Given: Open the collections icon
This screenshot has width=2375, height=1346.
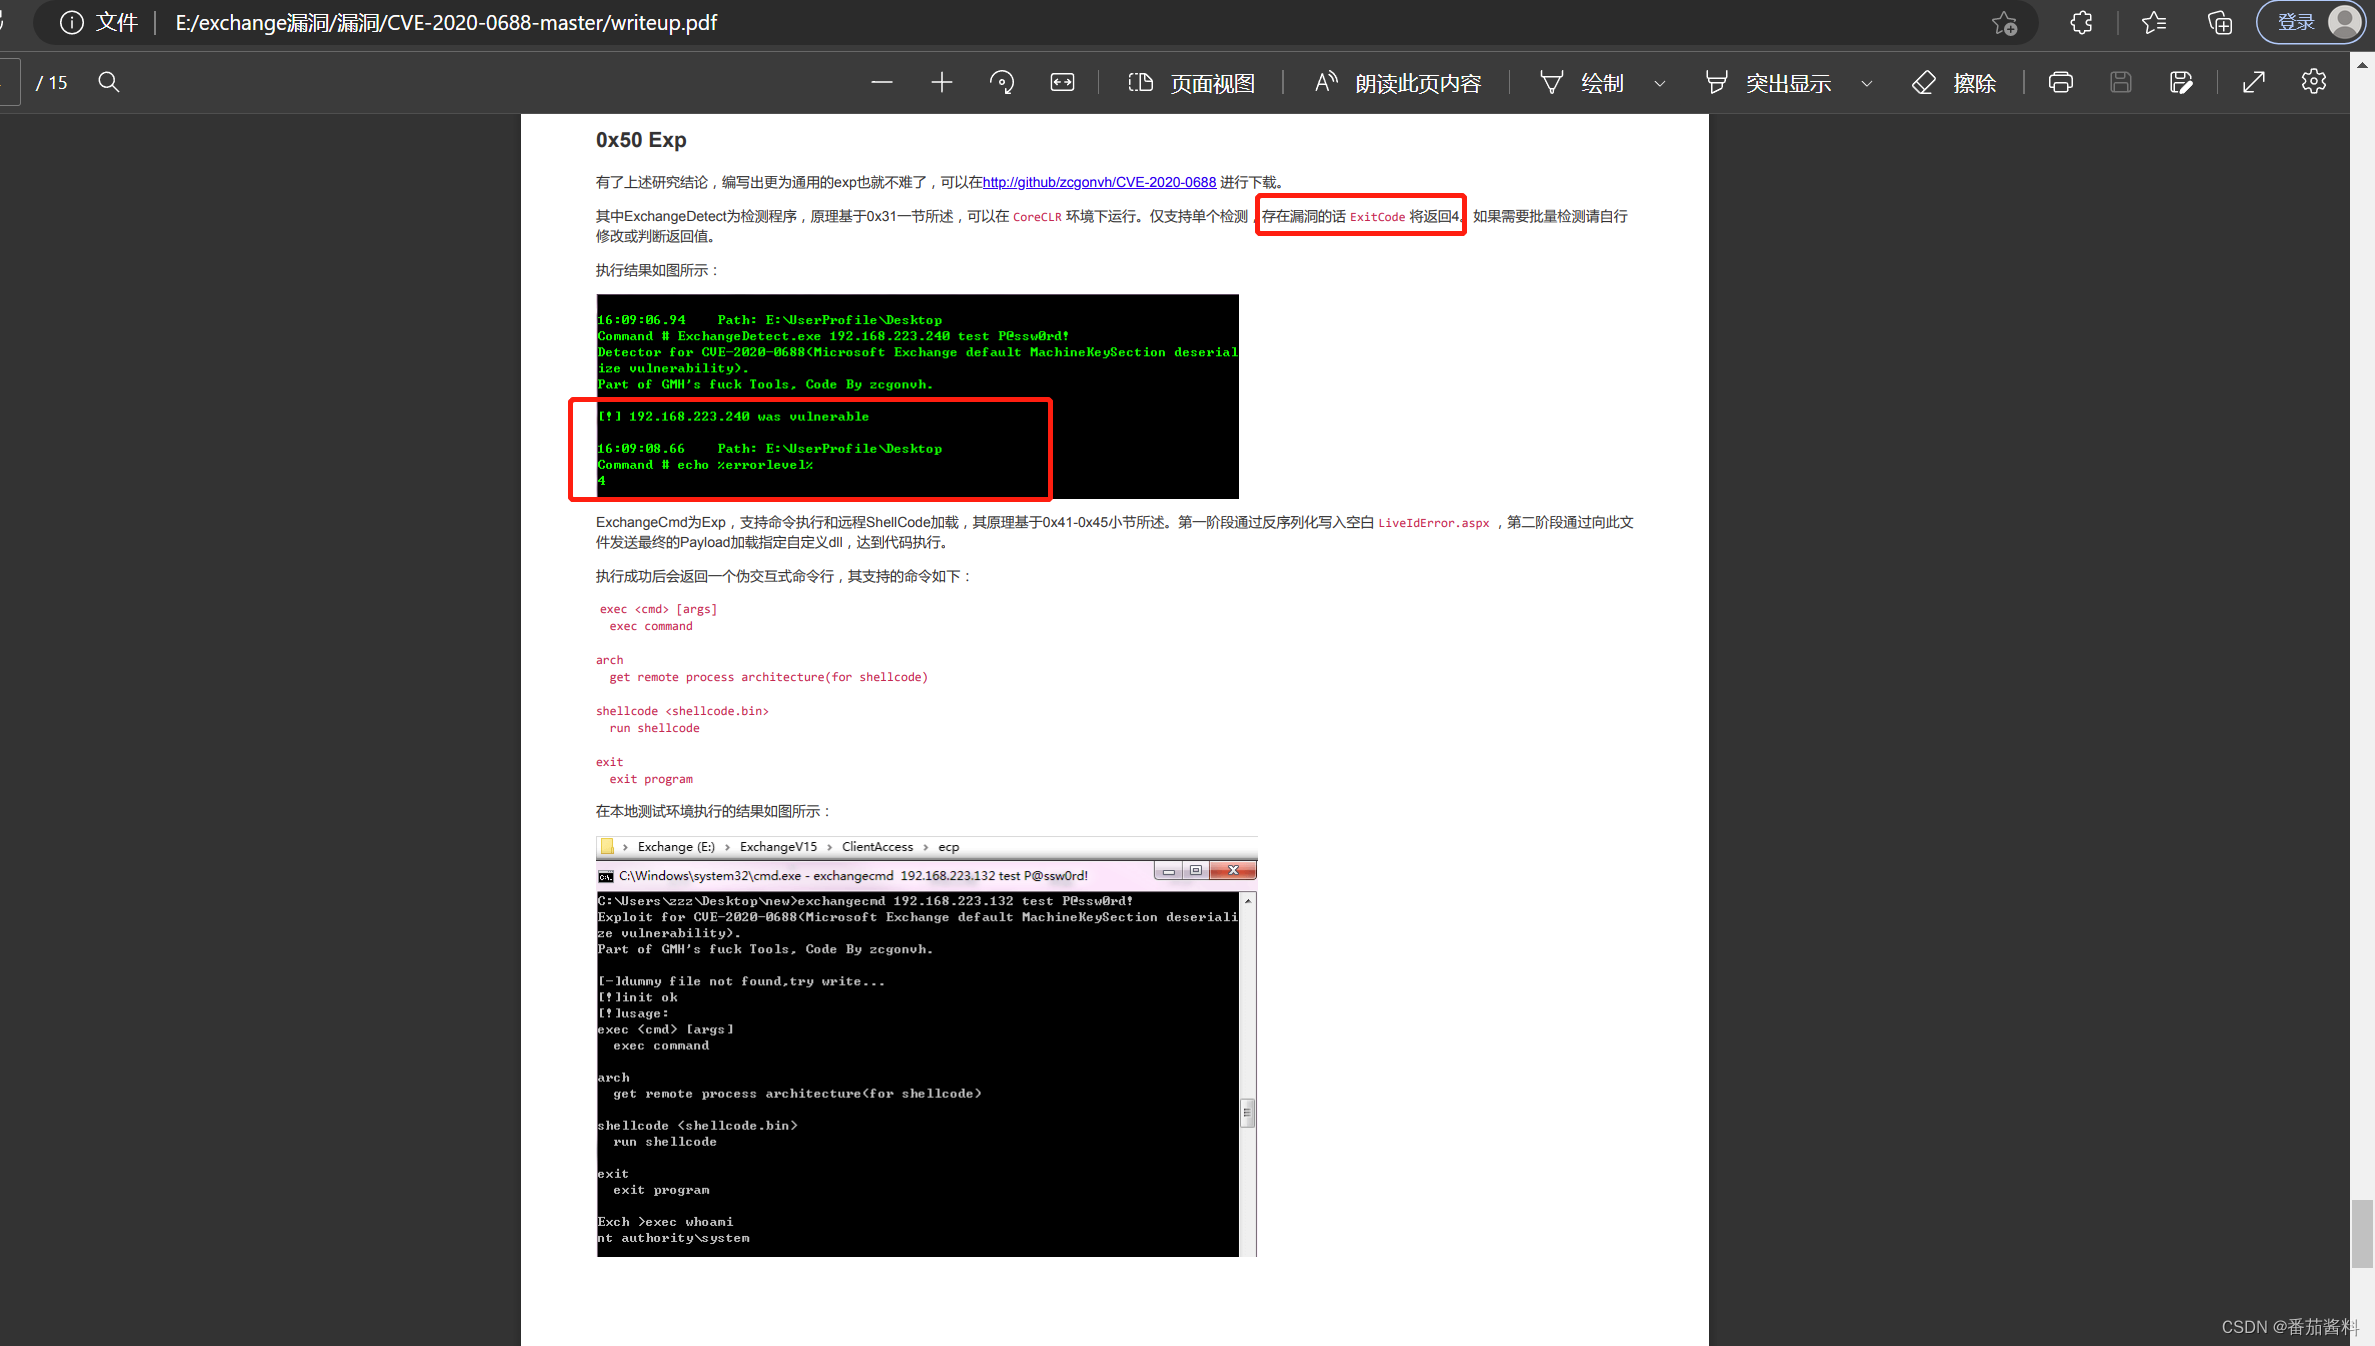Looking at the screenshot, I should [2220, 23].
